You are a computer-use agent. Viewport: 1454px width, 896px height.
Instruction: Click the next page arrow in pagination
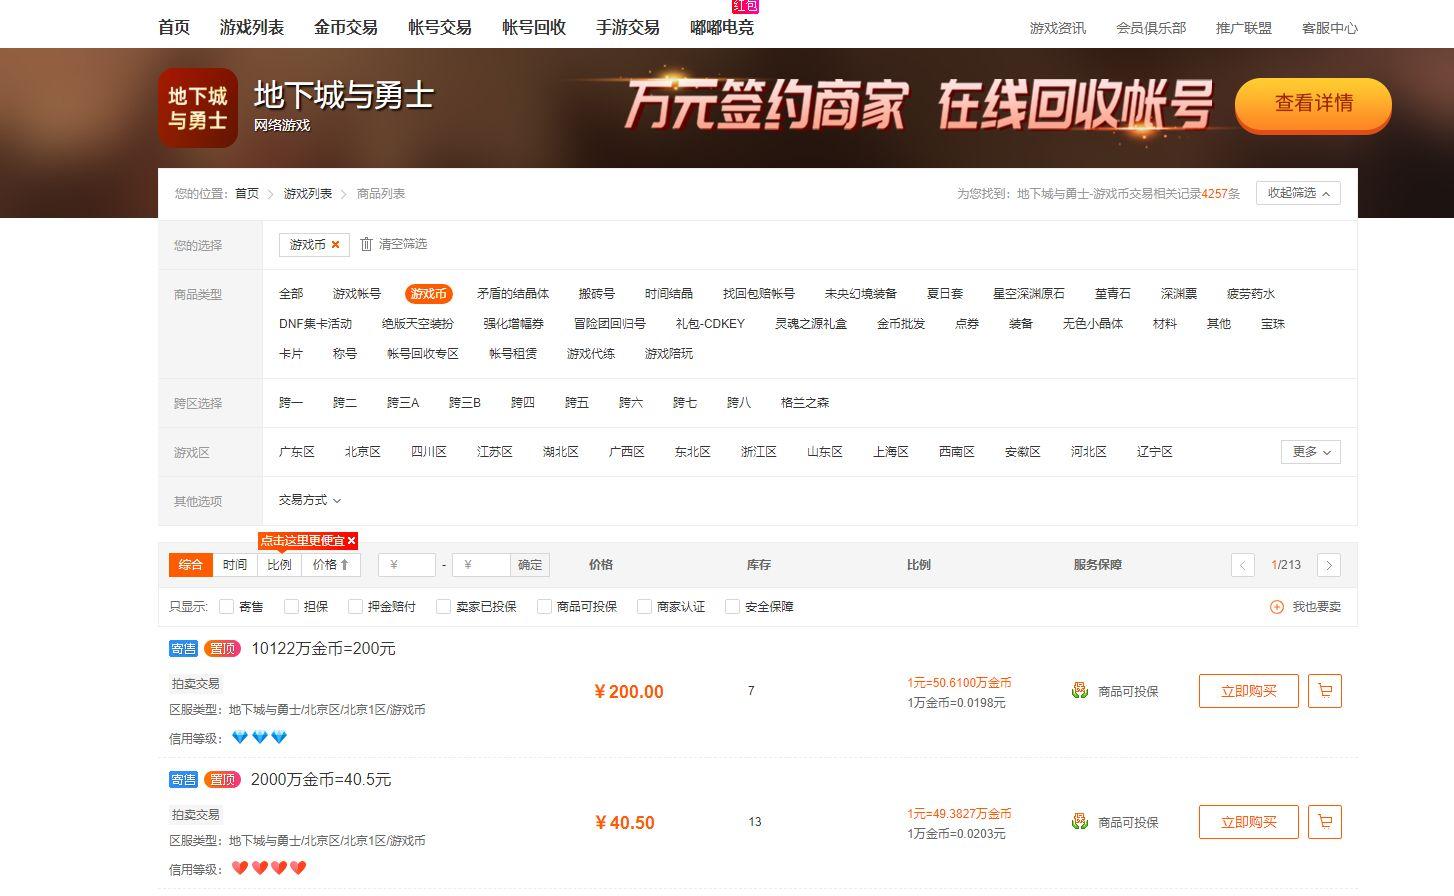click(1328, 565)
